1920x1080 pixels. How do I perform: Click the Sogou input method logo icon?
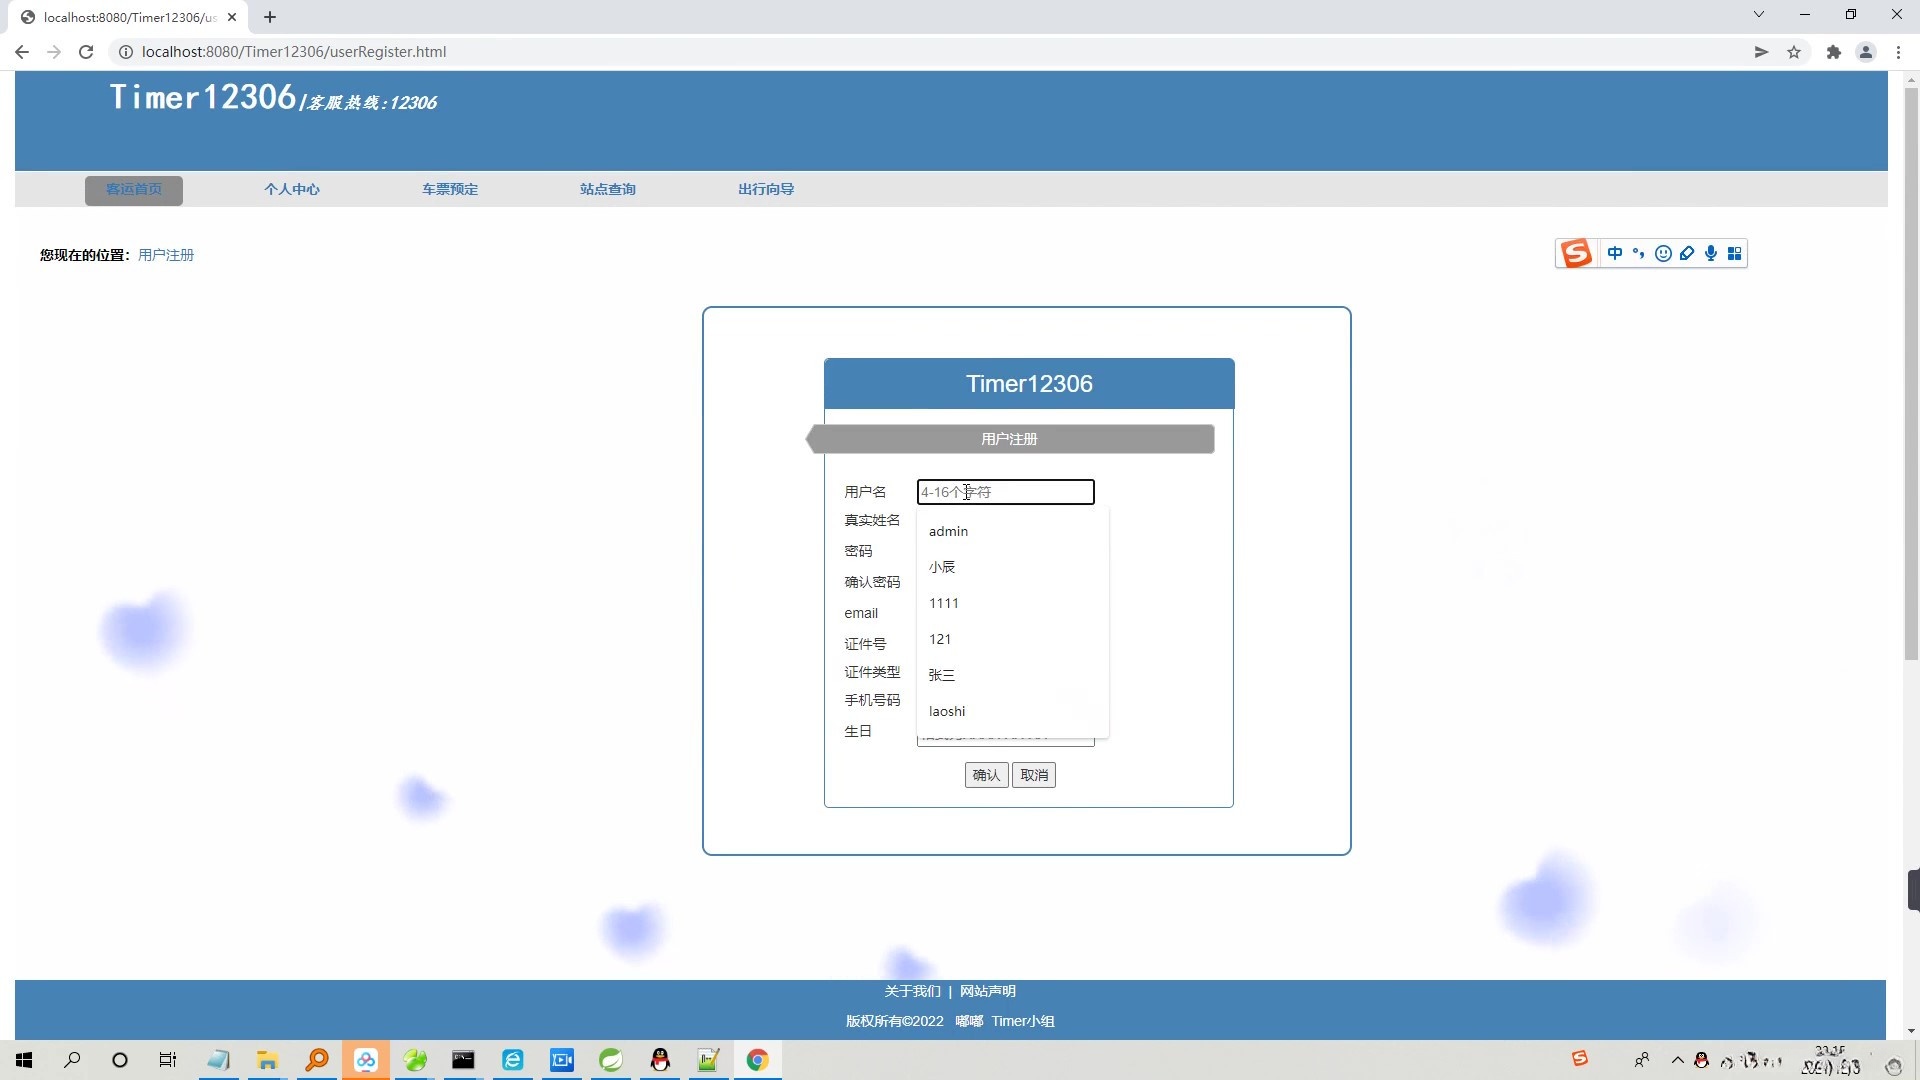[x=1576, y=253]
